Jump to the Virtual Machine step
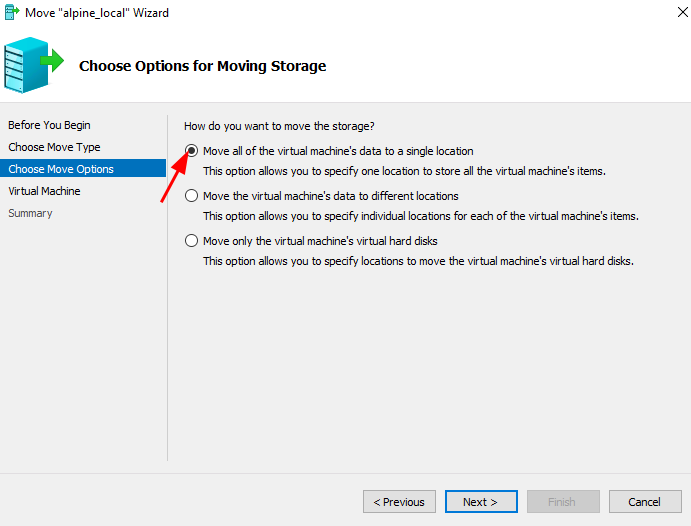Image resolution: width=691 pixels, height=526 pixels. click(x=45, y=191)
